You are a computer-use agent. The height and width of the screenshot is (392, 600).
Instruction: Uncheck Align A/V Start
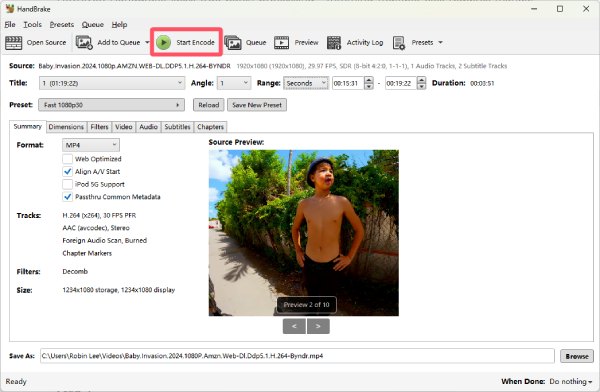click(67, 172)
